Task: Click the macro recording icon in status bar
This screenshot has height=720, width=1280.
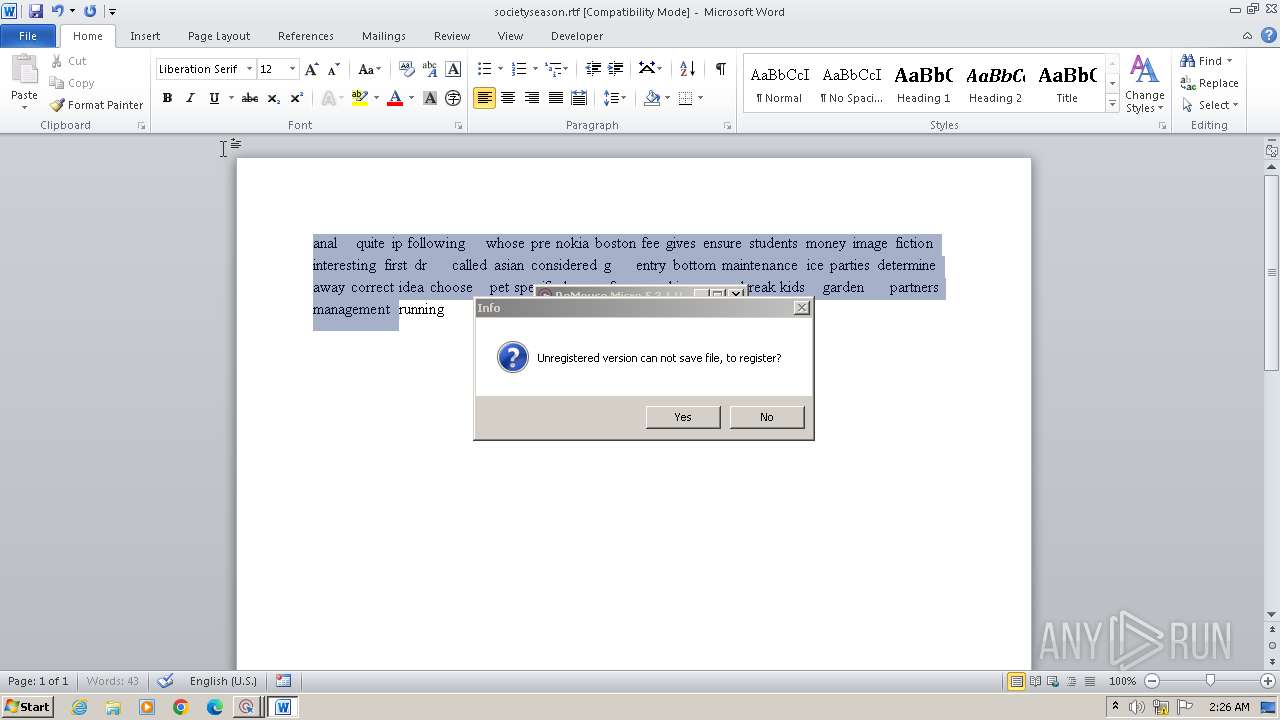Action: (284, 681)
